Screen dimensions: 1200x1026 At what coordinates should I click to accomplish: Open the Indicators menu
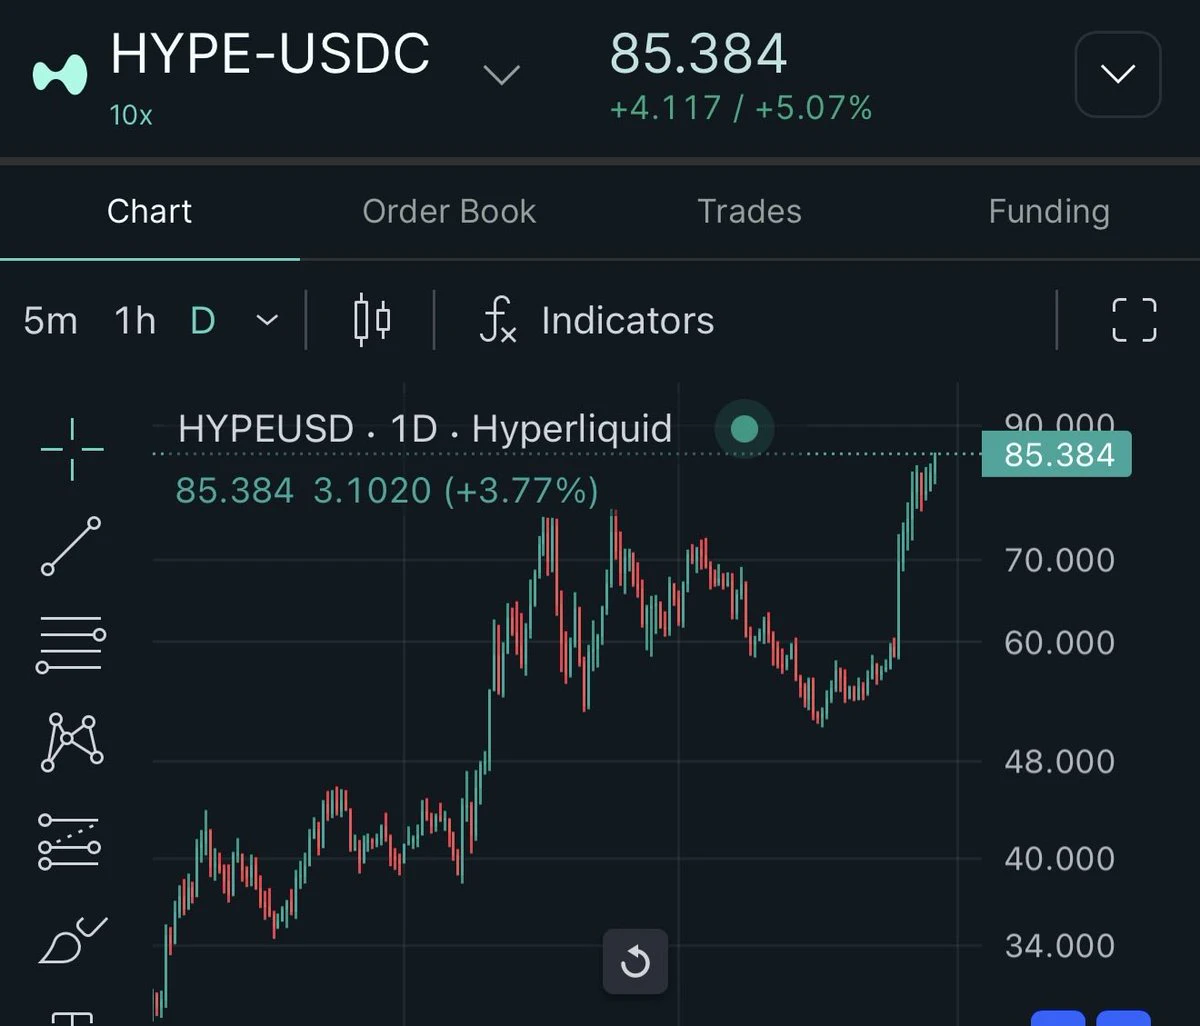627,321
